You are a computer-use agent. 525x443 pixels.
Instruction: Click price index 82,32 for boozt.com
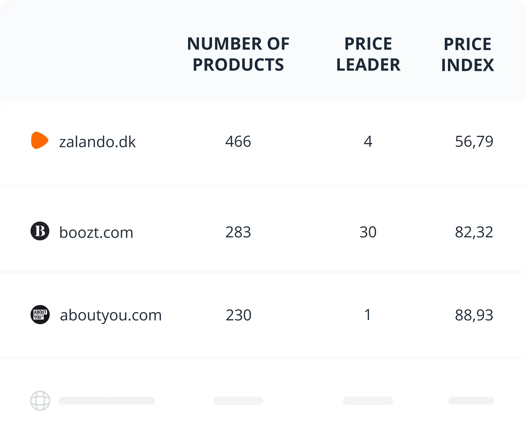474,232
